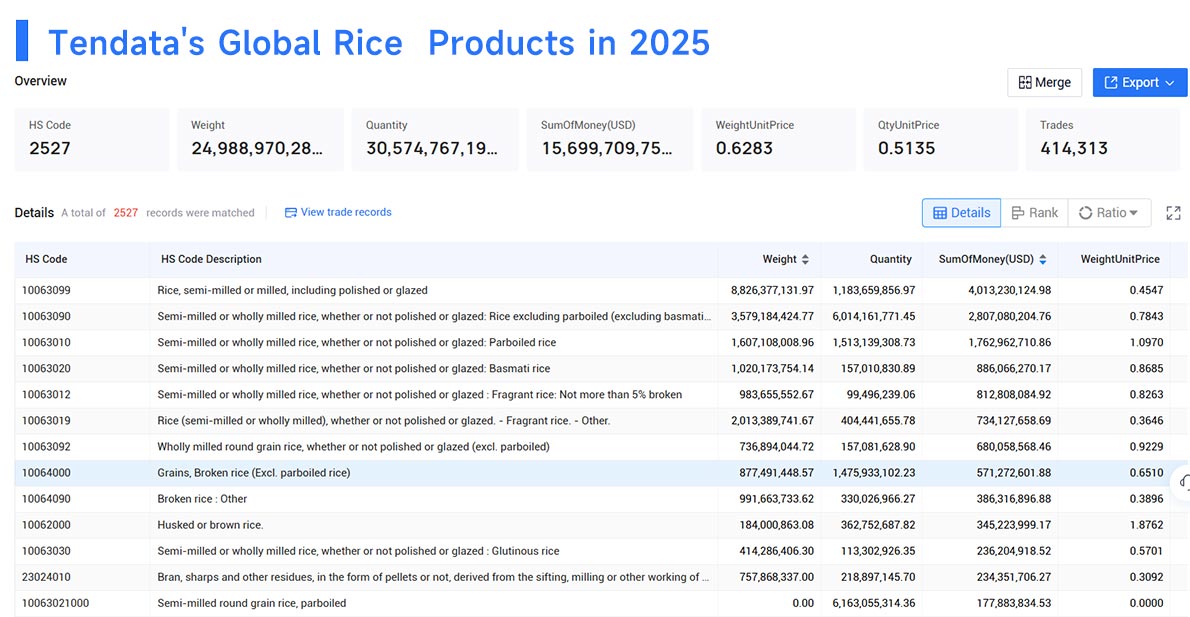
Task: Click the View trade records link
Action: pyautogui.click(x=338, y=212)
